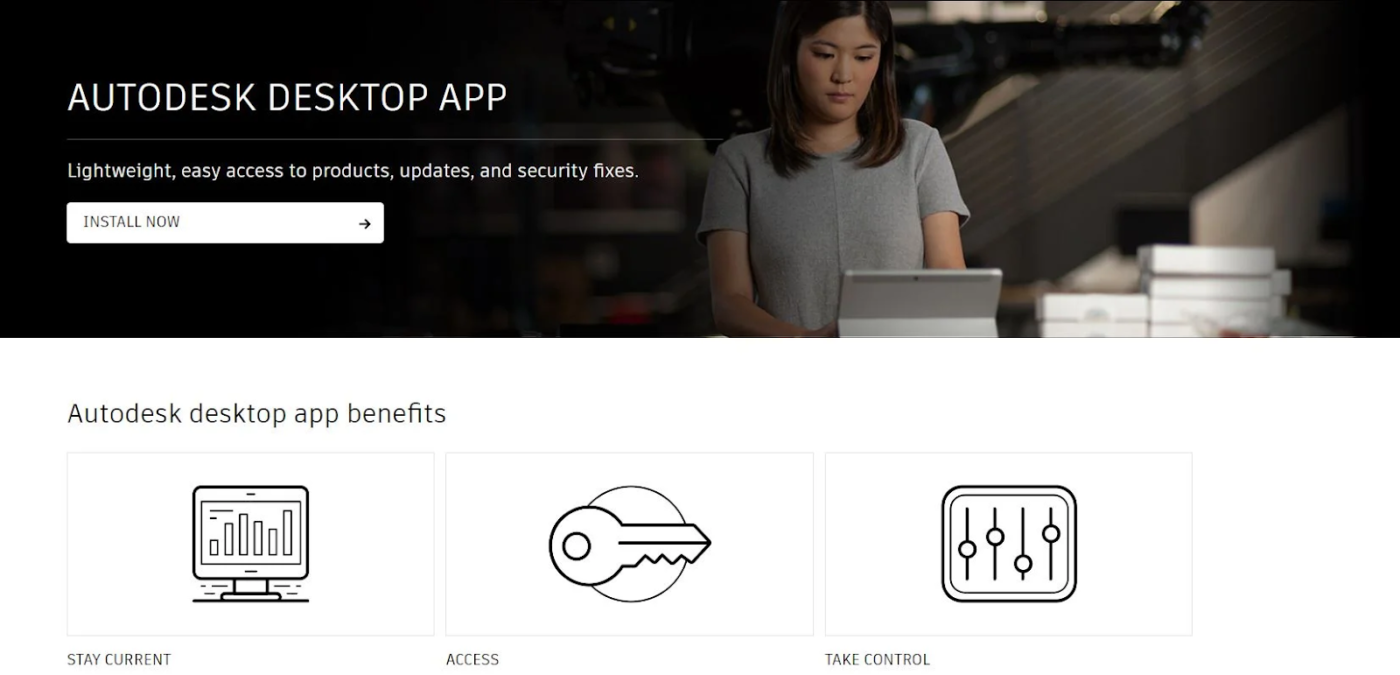Click the INSTALL NOW button

point(225,223)
